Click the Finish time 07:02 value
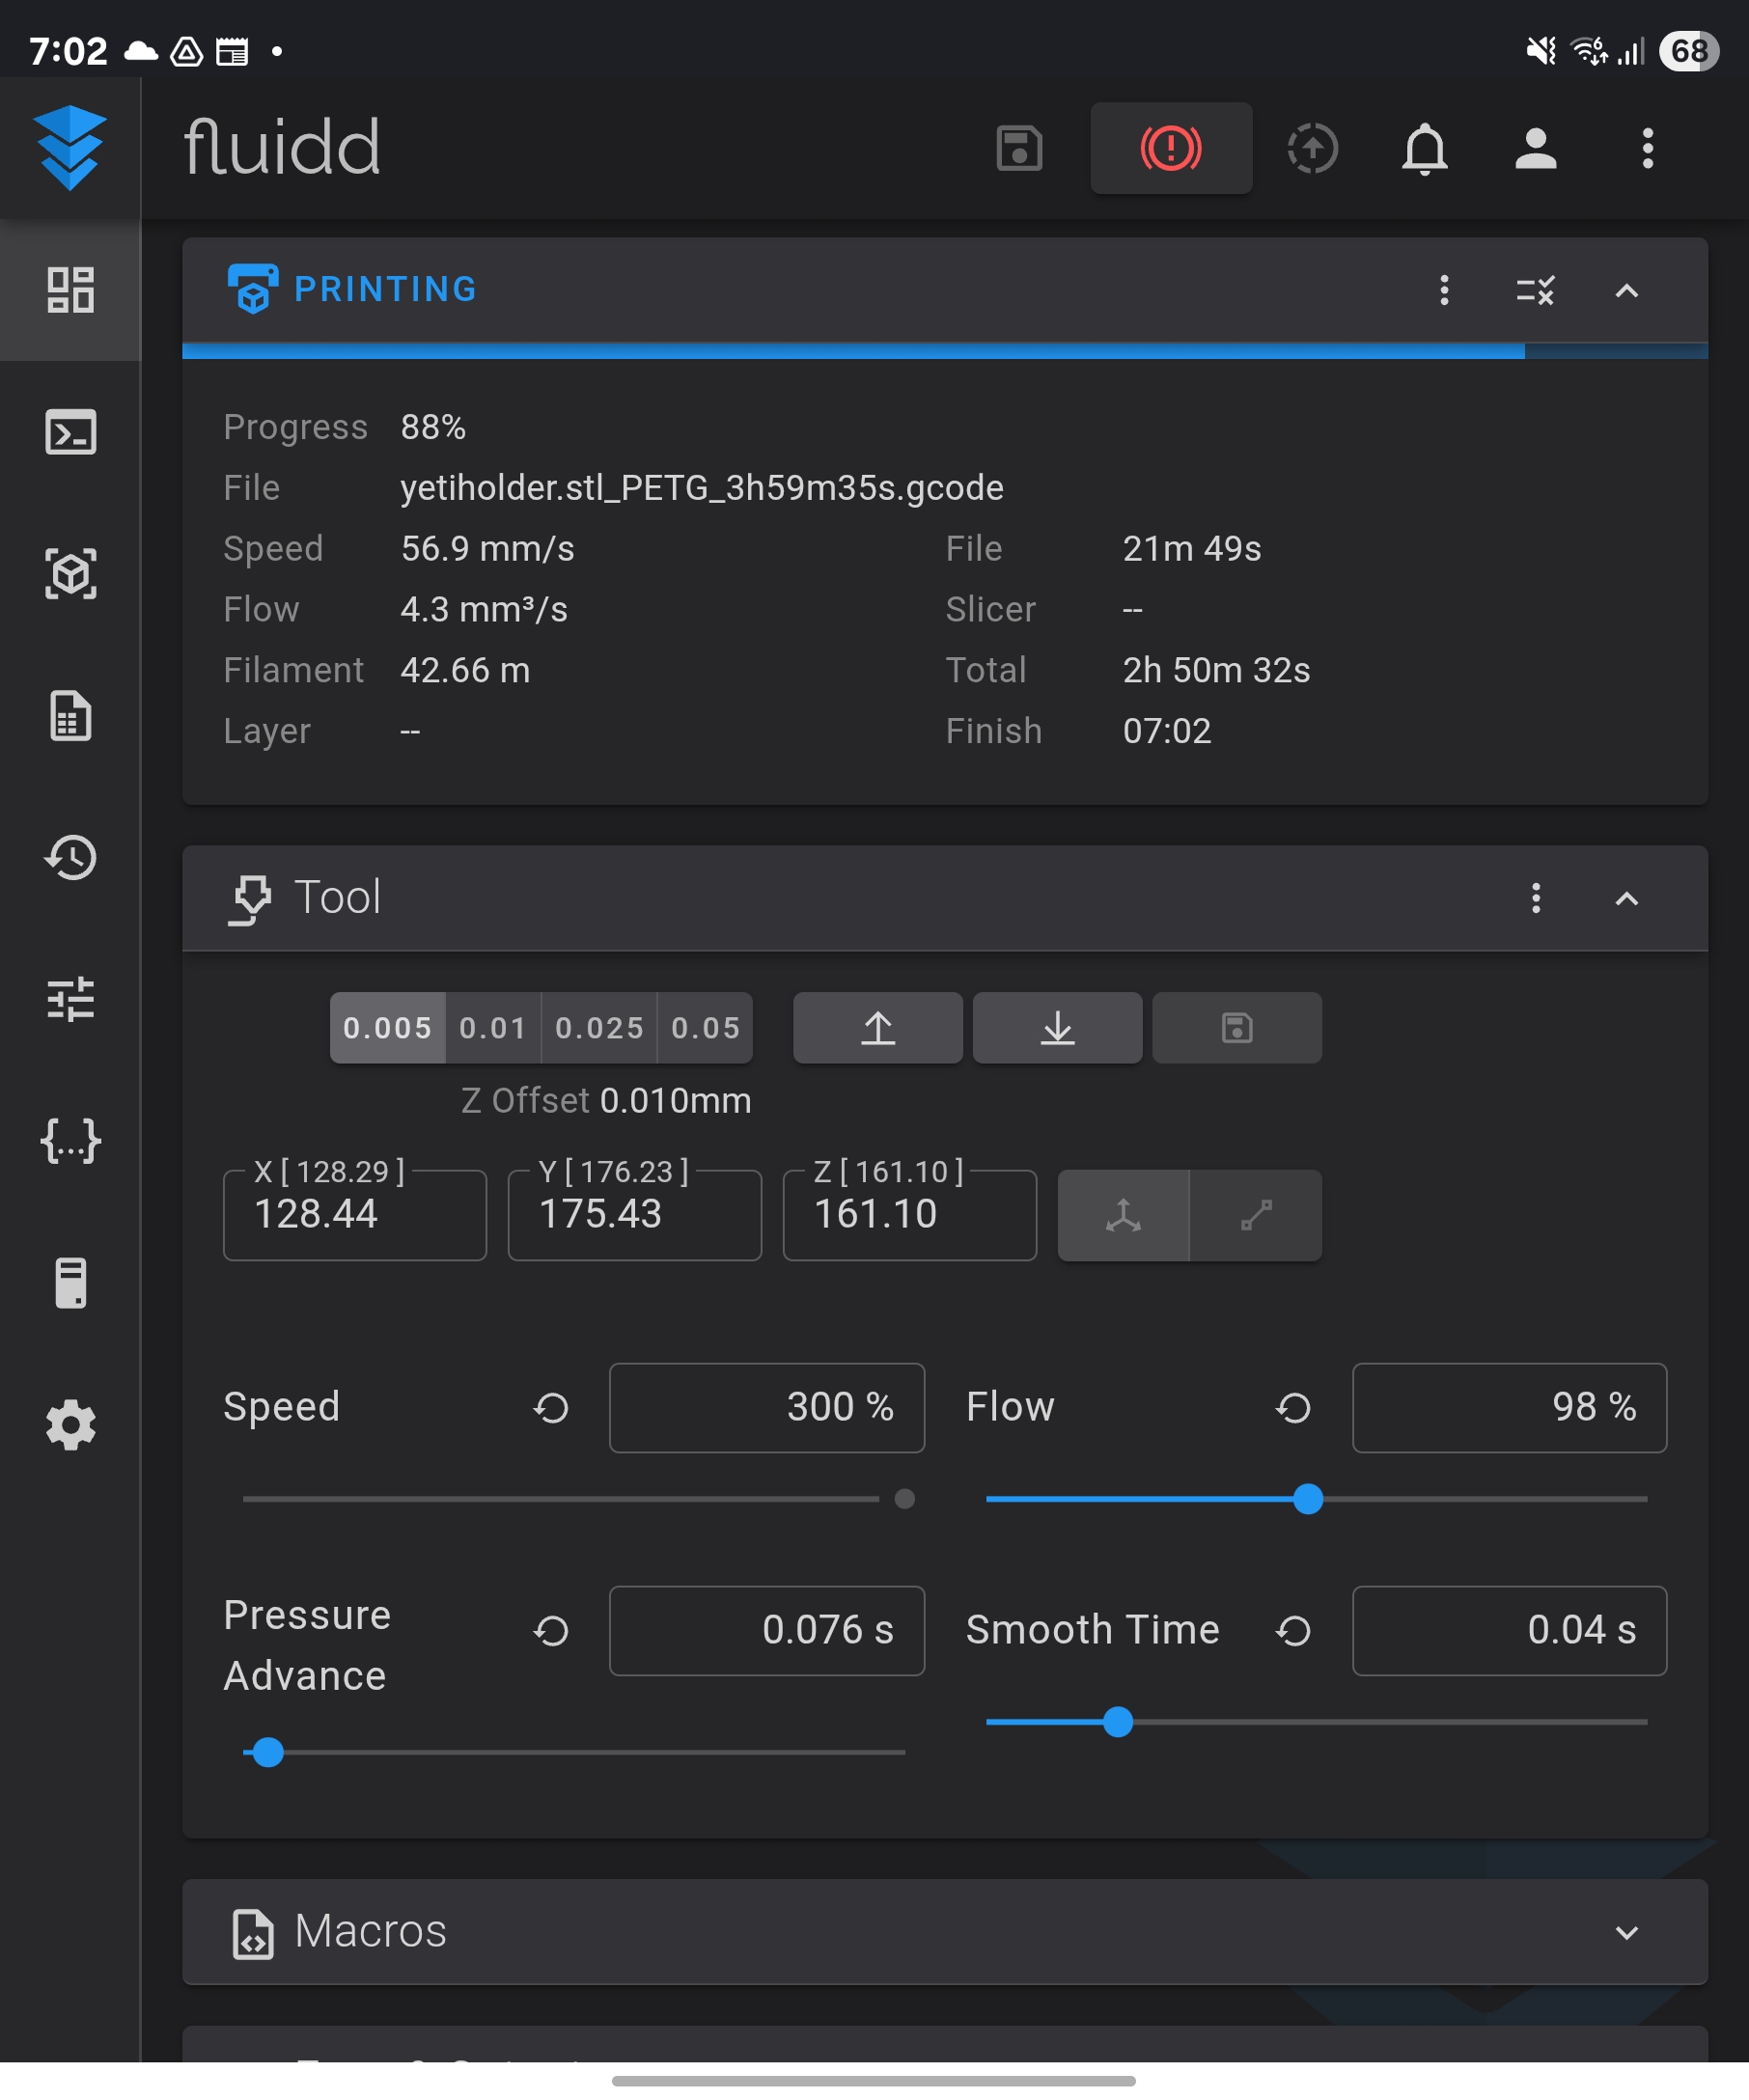The height and width of the screenshot is (2100, 1749). [1167, 731]
